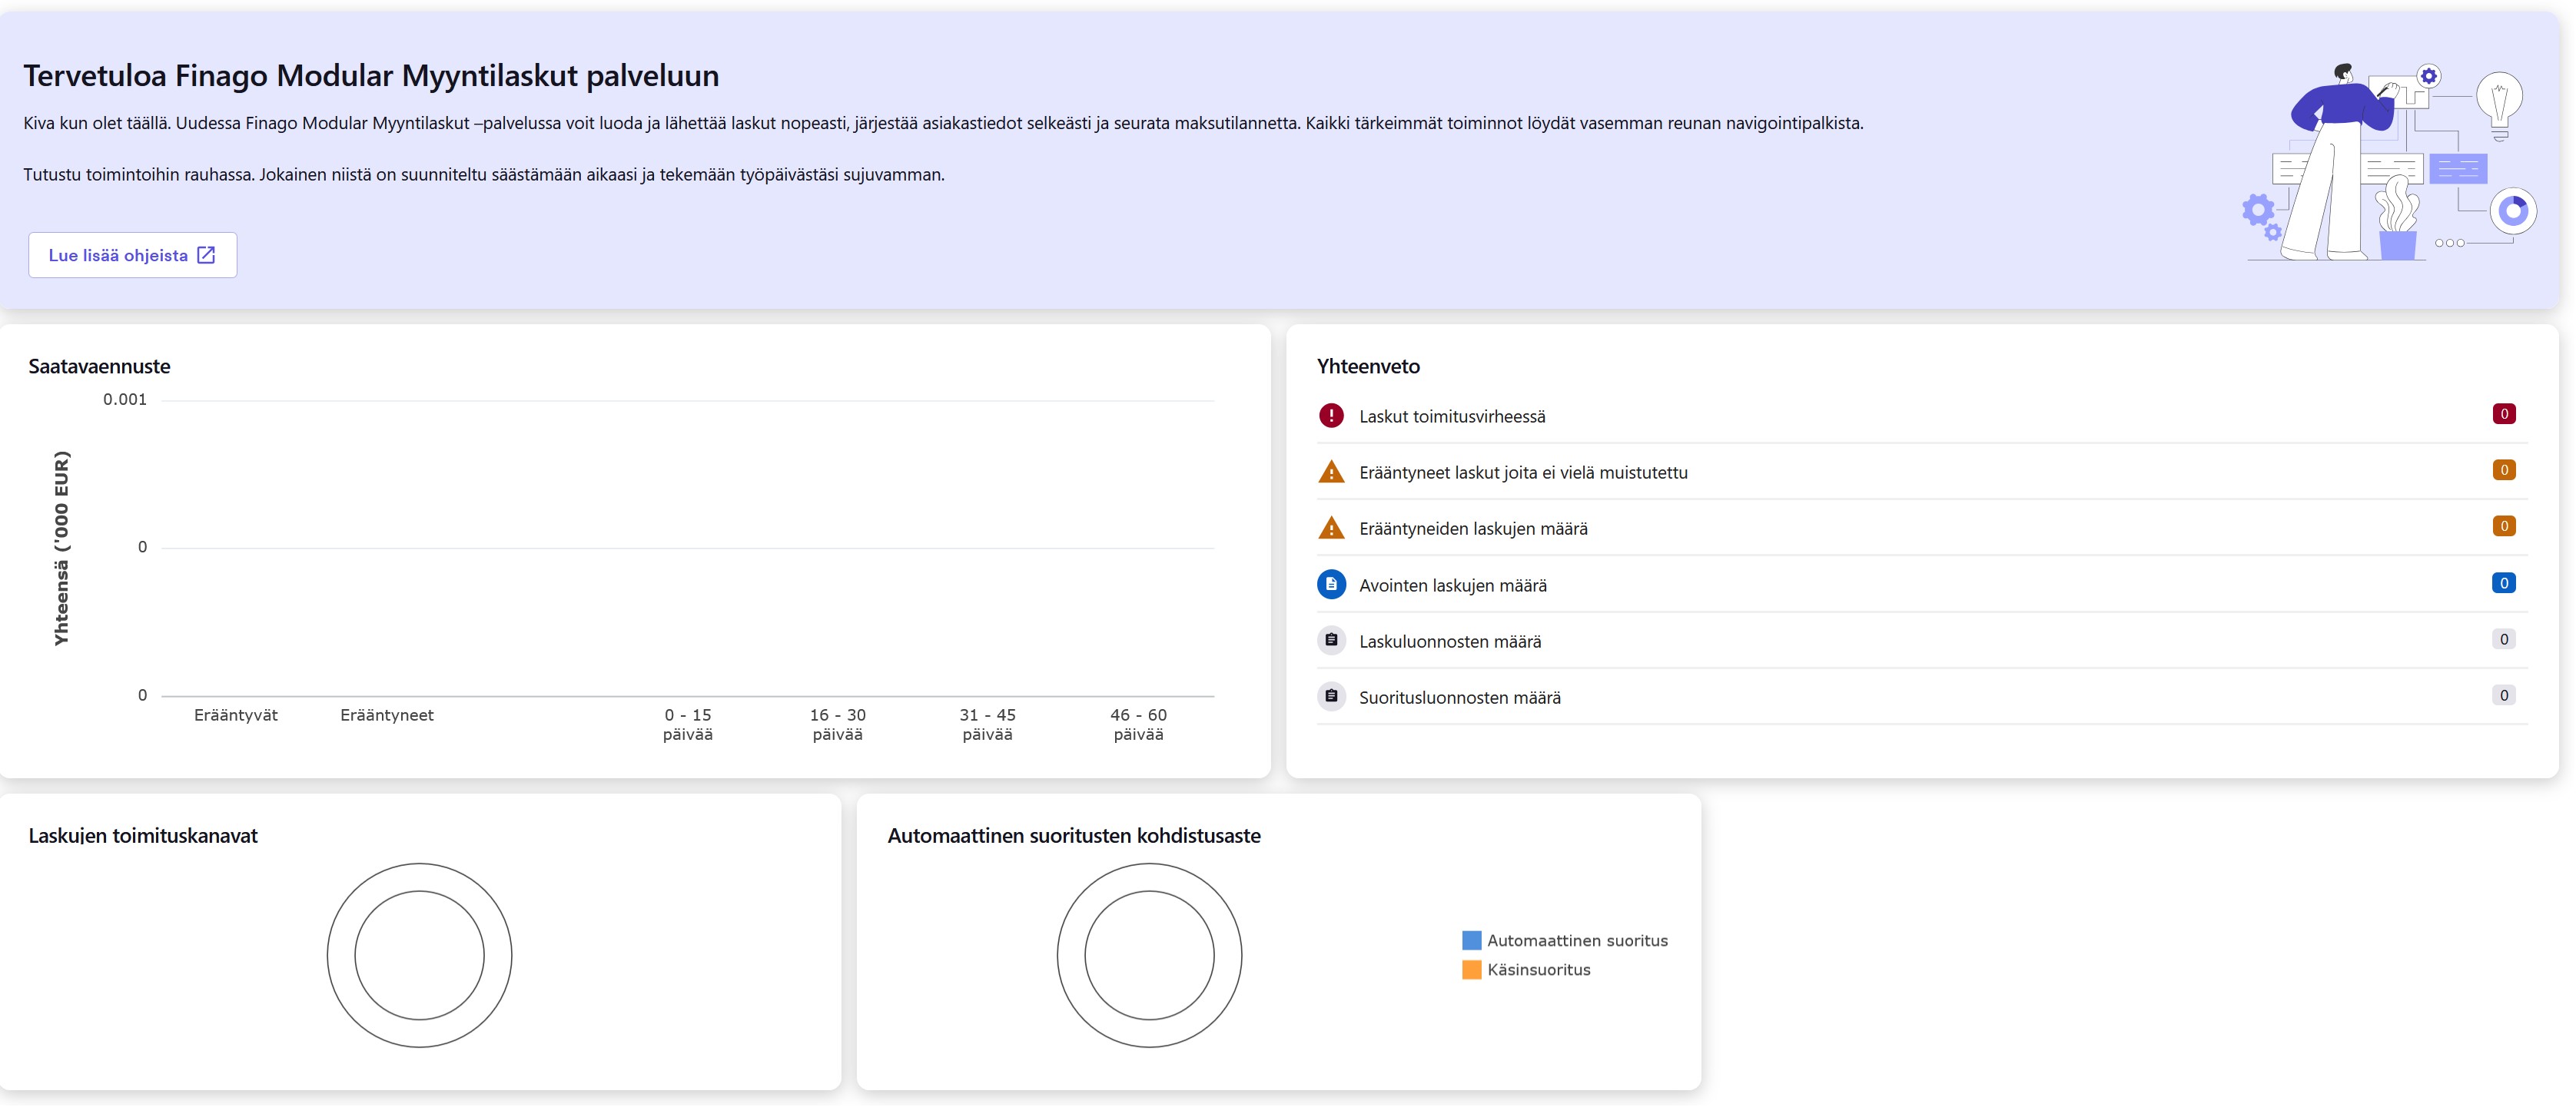Click Laskujen toimituskanavat donut chart
The image size is (2576, 1114).
(x=419, y=955)
